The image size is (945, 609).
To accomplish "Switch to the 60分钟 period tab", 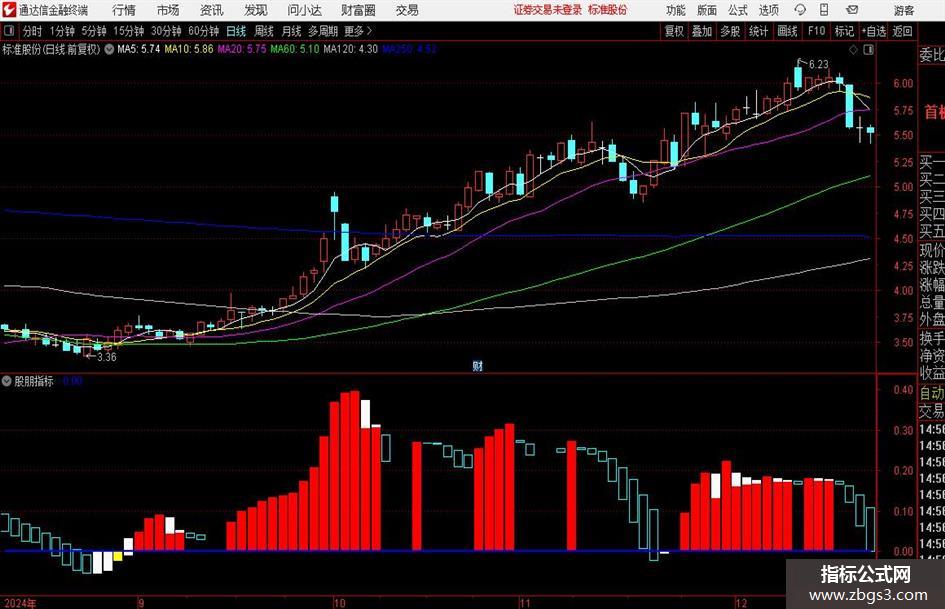I will click(x=203, y=31).
